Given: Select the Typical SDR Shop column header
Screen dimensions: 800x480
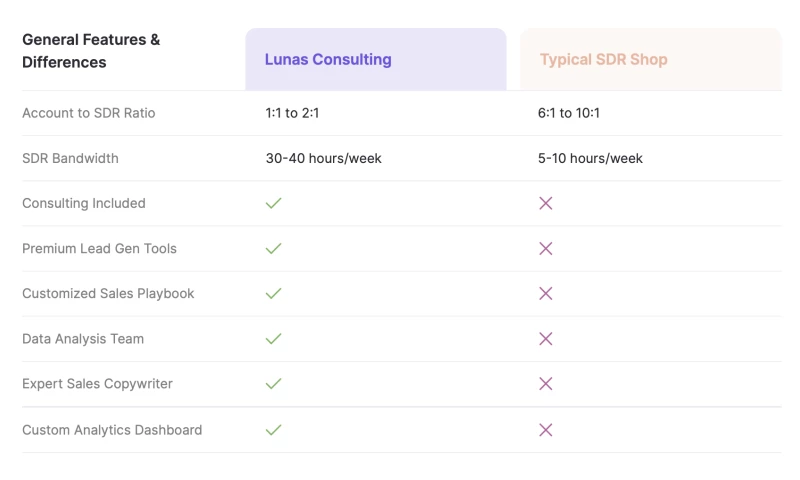Looking at the screenshot, I should (x=603, y=59).
